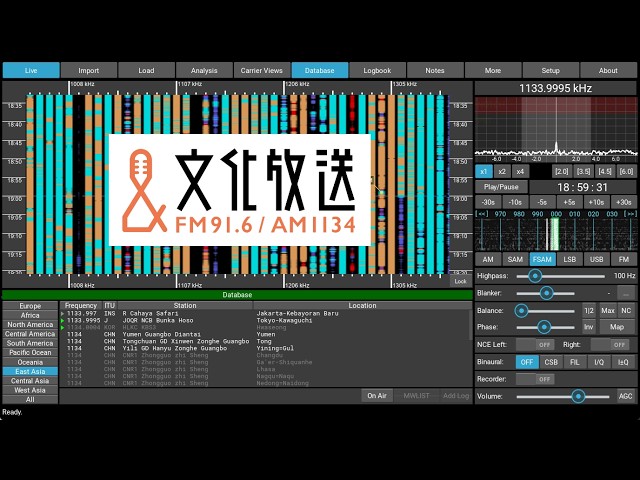Select AM demodulation mode
Screen dimensions: 640x480
pos(488,259)
